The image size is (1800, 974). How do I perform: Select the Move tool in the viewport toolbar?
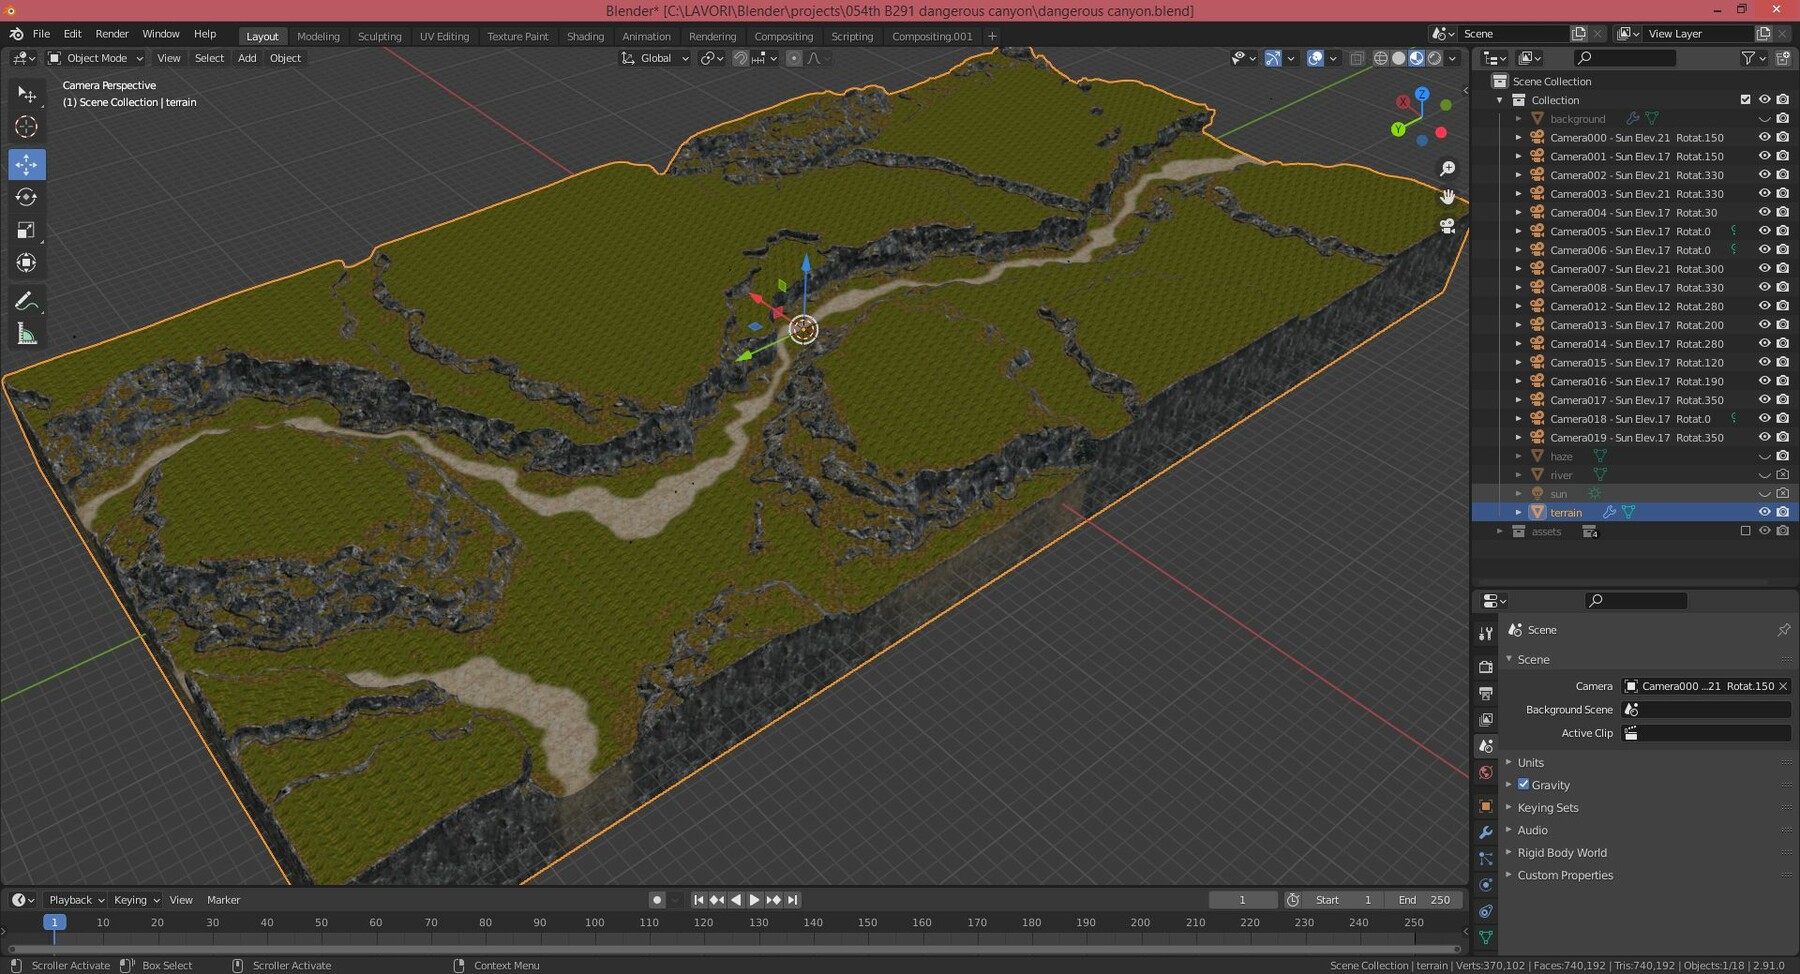(x=27, y=164)
